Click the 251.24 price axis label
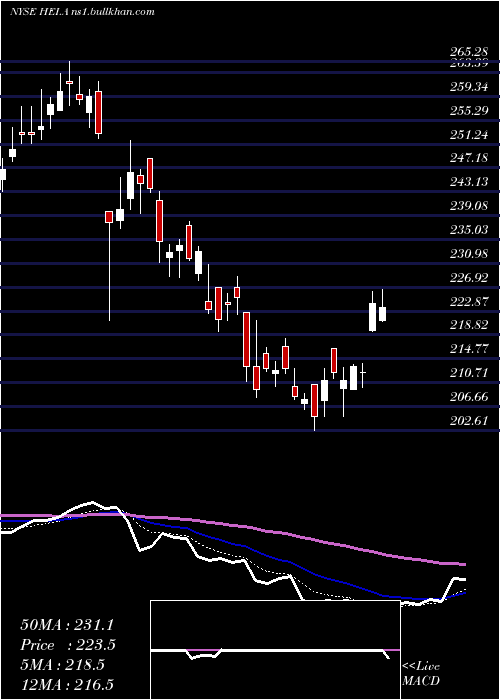The width and height of the screenshot is (500, 700). (469, 134)
